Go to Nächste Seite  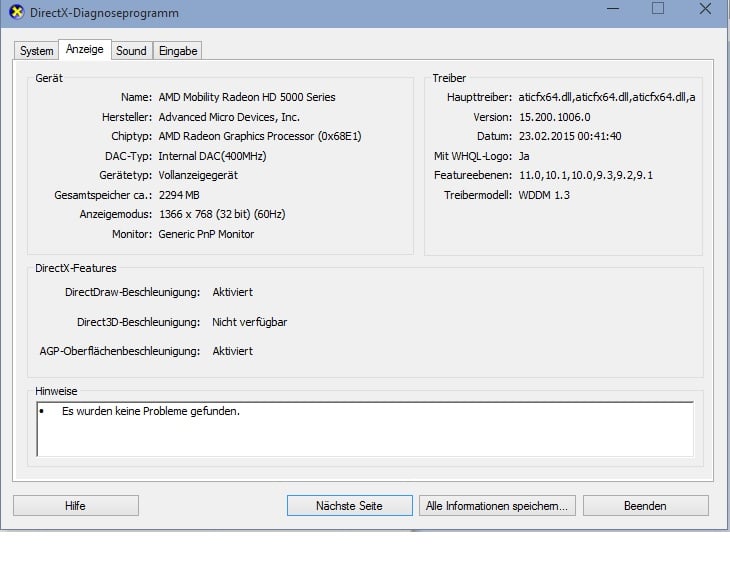350,506
